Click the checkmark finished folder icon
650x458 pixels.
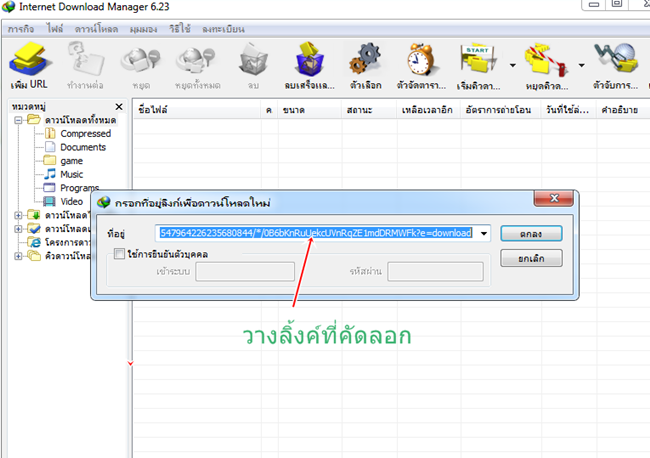pyautogui.click(x=34, y=228)
